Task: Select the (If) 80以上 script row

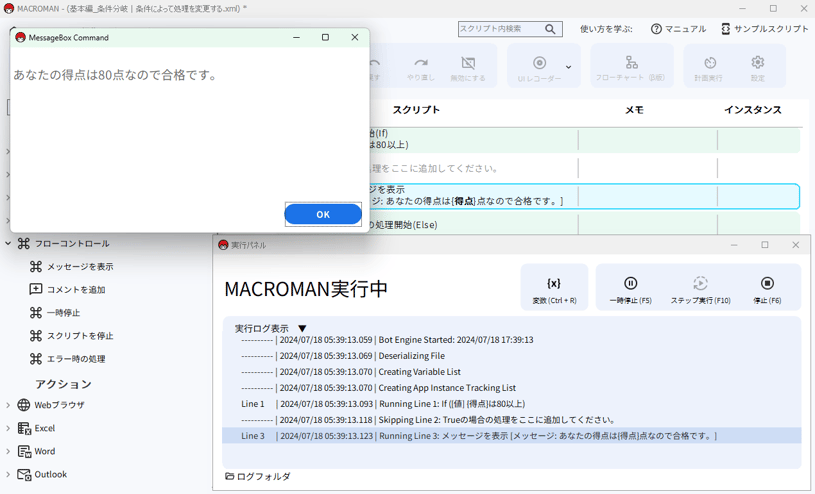Action: click(x=585, y=140)
